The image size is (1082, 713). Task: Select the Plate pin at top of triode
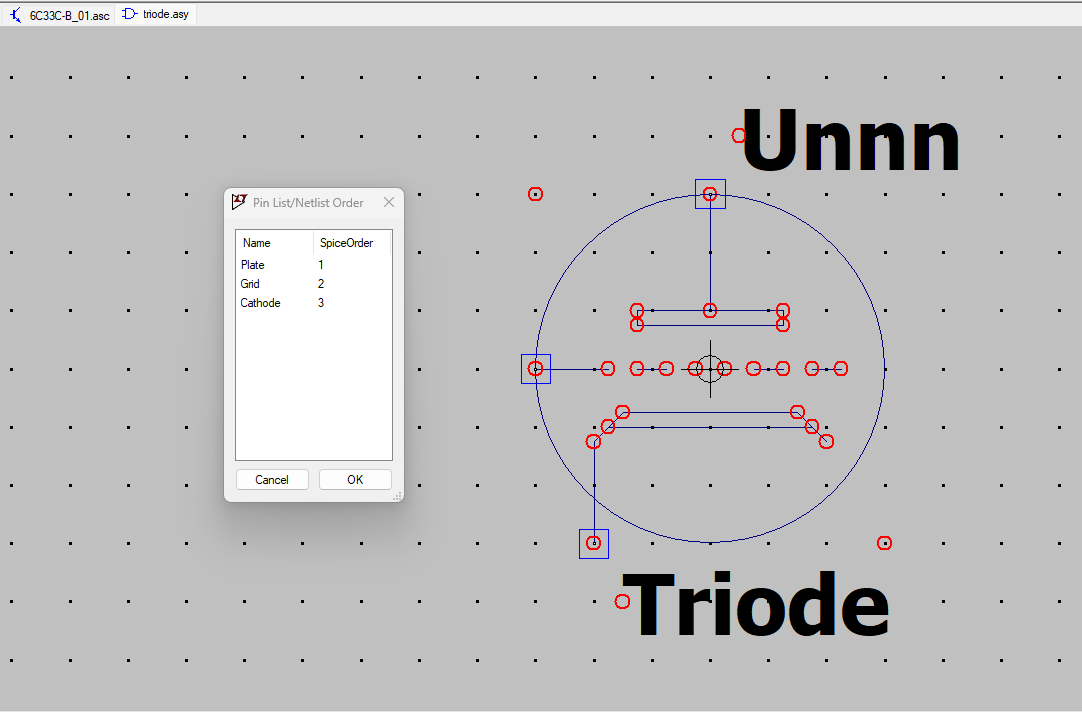point(710,194)
